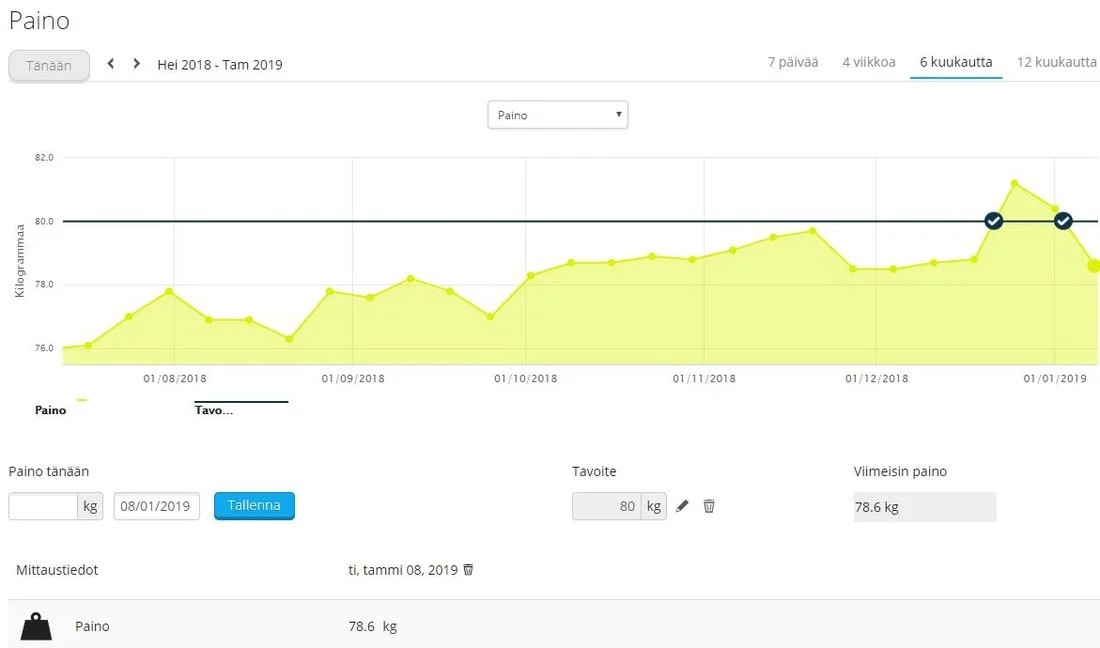Viewport: 1100px width, 648px height.
Task: Open the Paino metric dropdown
Action: (557, 115)
